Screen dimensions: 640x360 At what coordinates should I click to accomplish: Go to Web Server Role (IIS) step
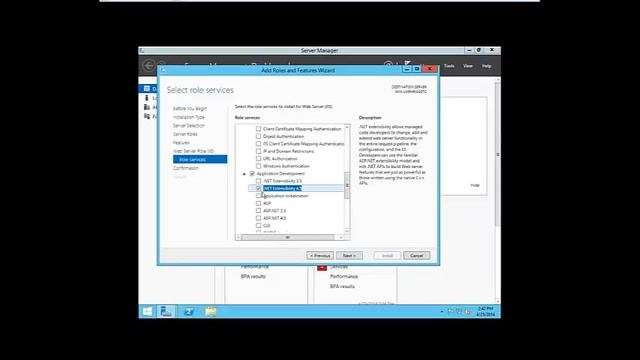click(x=193, y=151)
